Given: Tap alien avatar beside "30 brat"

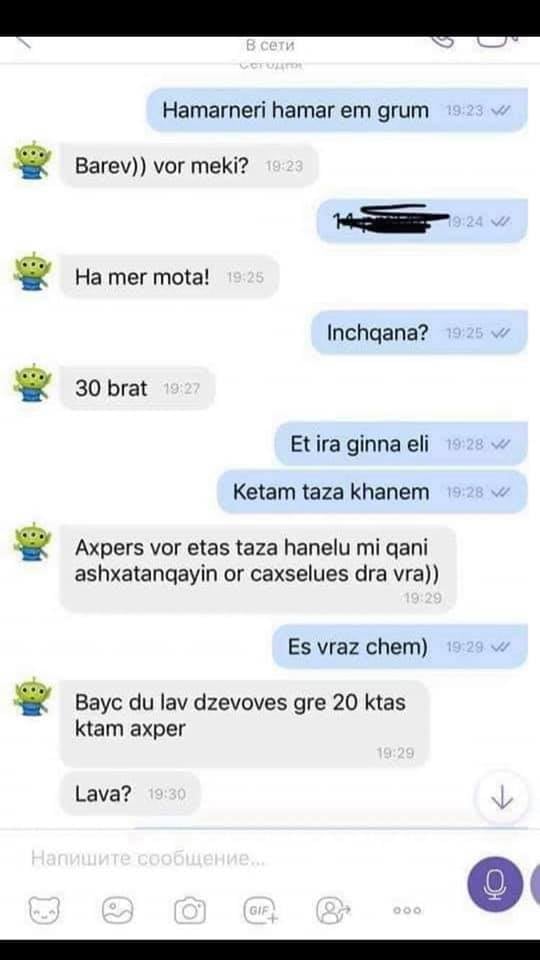Looking at the screenshot, I should [x=32, y=383].
